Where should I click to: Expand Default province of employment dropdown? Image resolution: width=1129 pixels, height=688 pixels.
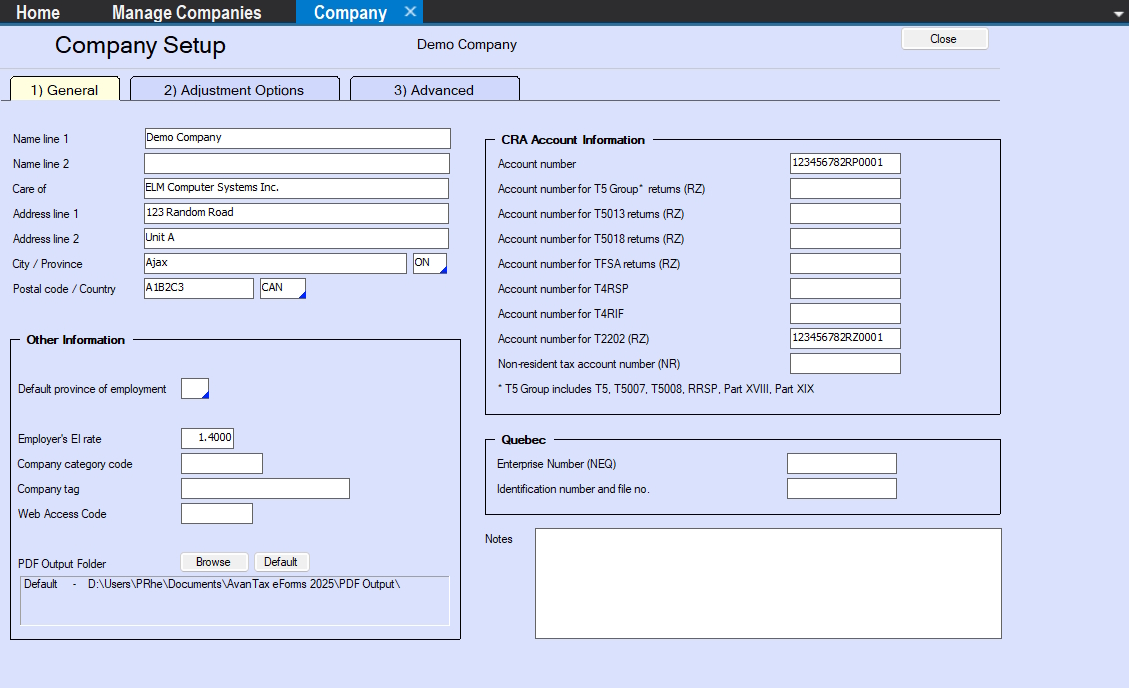[x=195, y=389]
